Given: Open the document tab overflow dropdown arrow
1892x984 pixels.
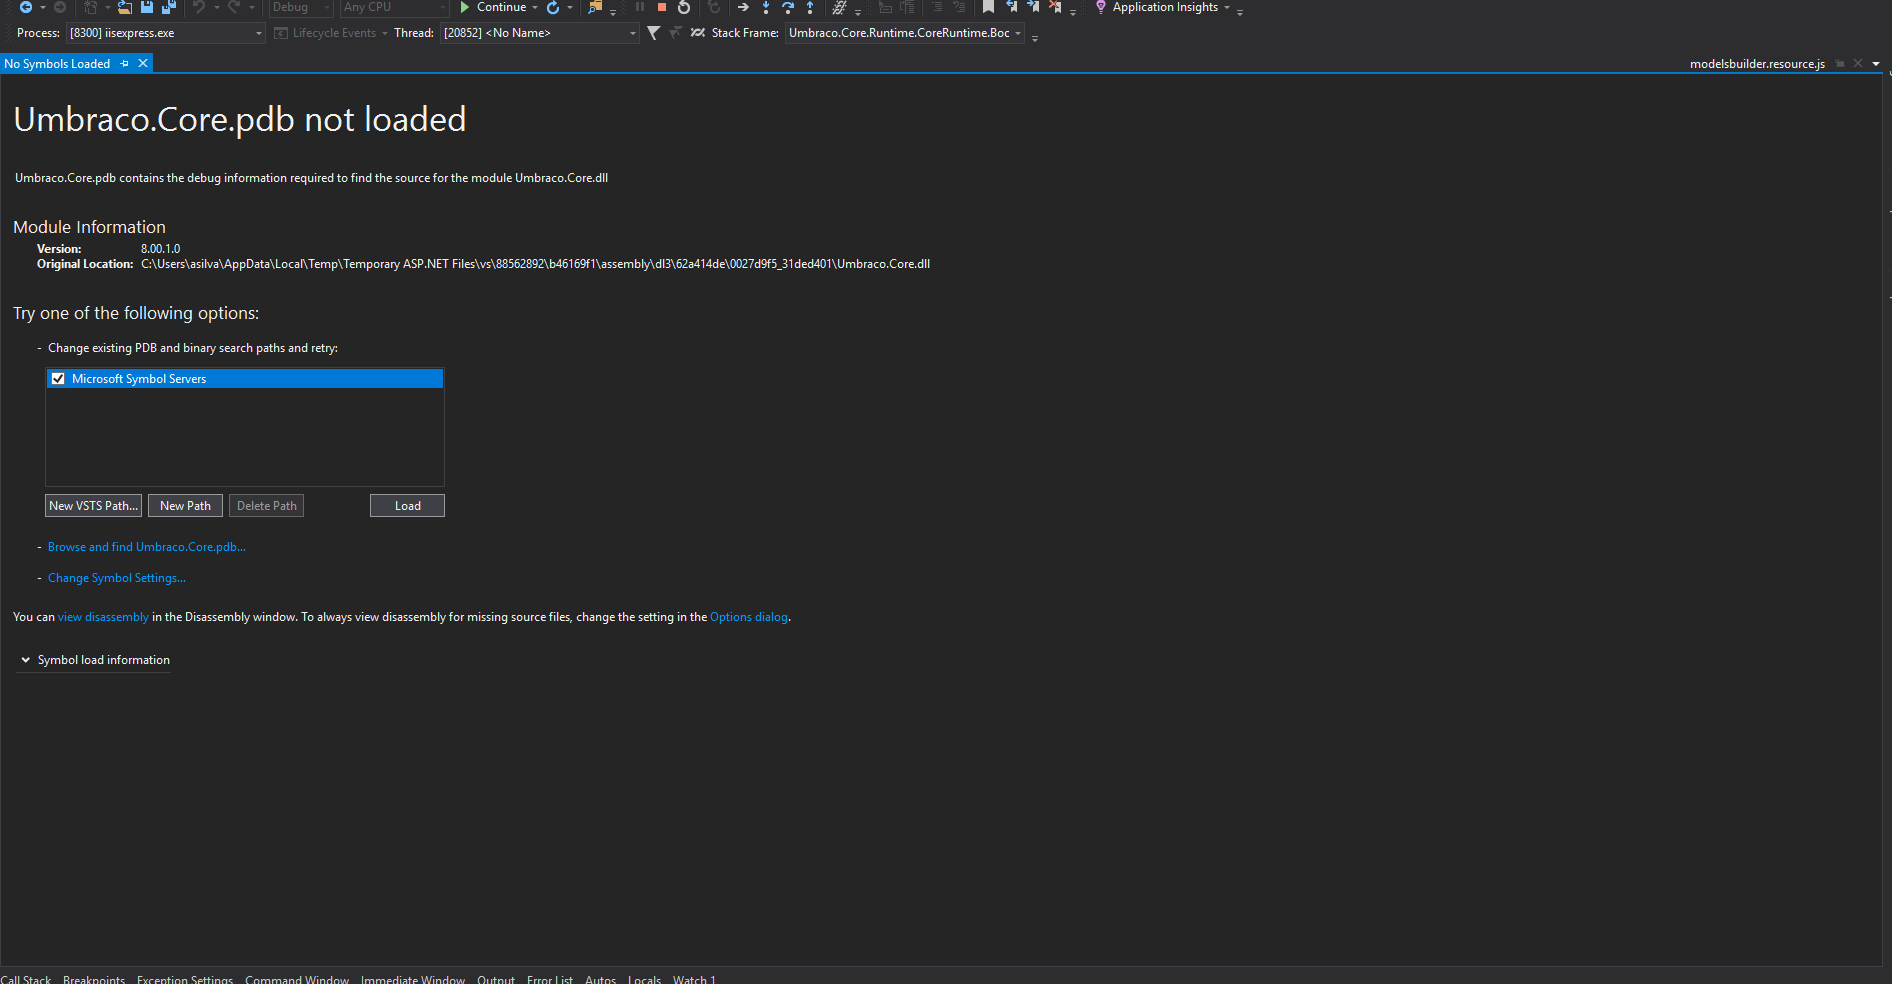Looking at the screenshot, I should [x=1876, y=64].
